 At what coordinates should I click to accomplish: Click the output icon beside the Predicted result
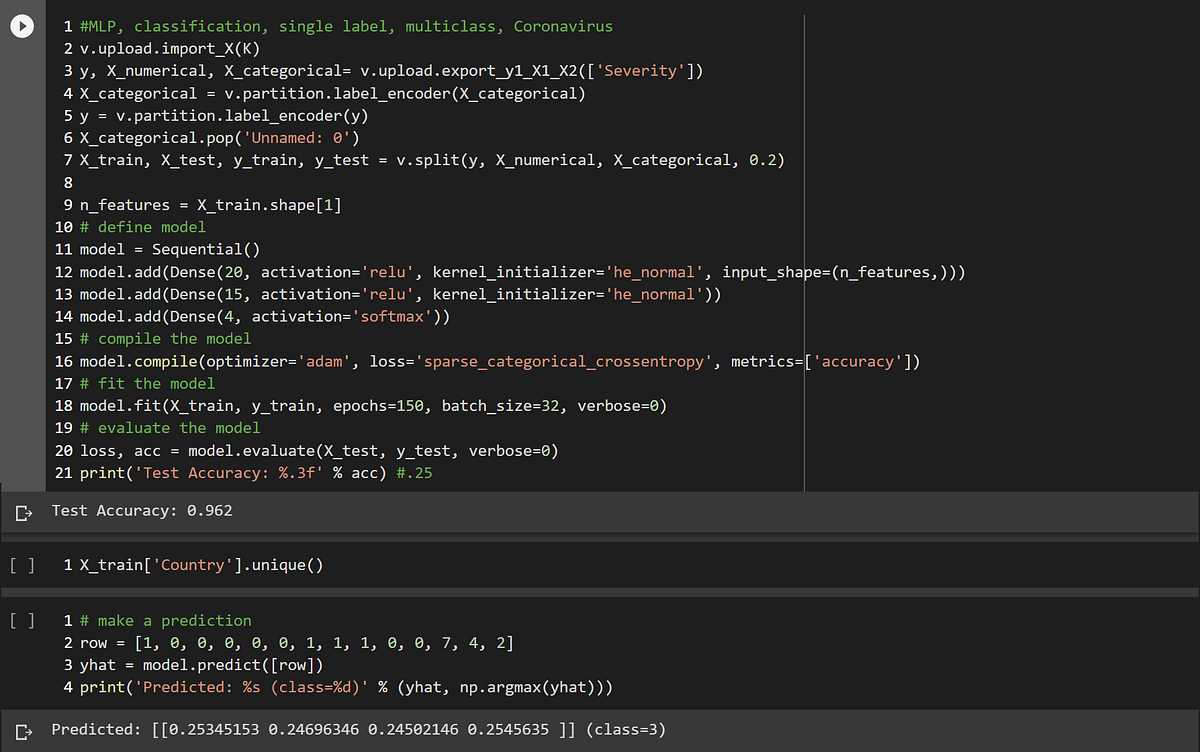pos(22,729)
